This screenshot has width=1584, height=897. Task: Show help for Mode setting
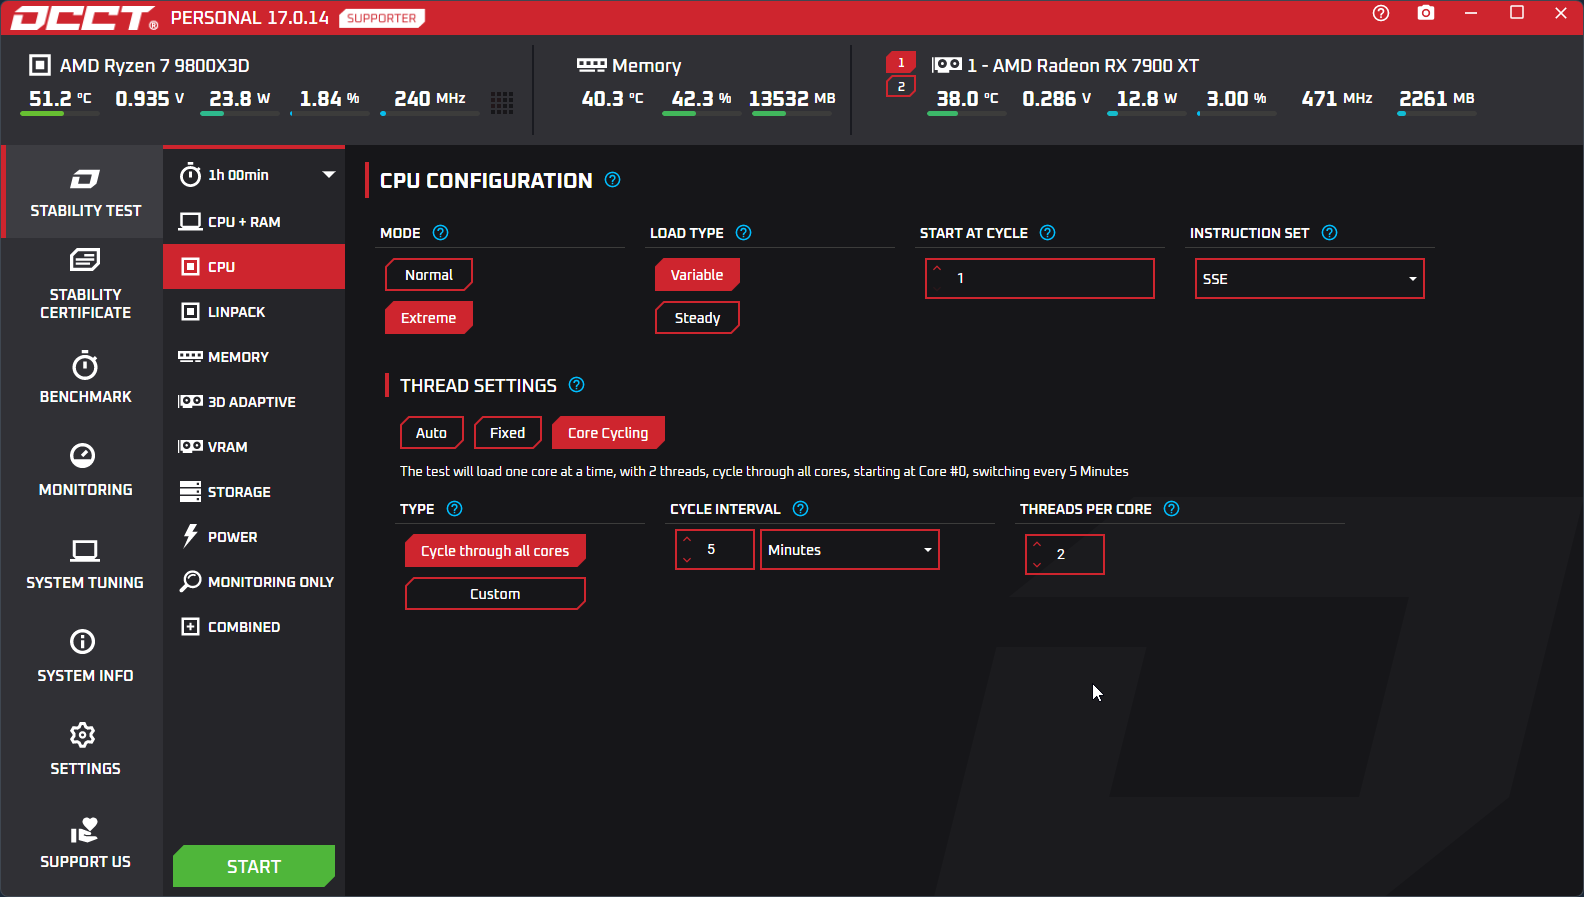pyautogui.click(x=441, y=233)
